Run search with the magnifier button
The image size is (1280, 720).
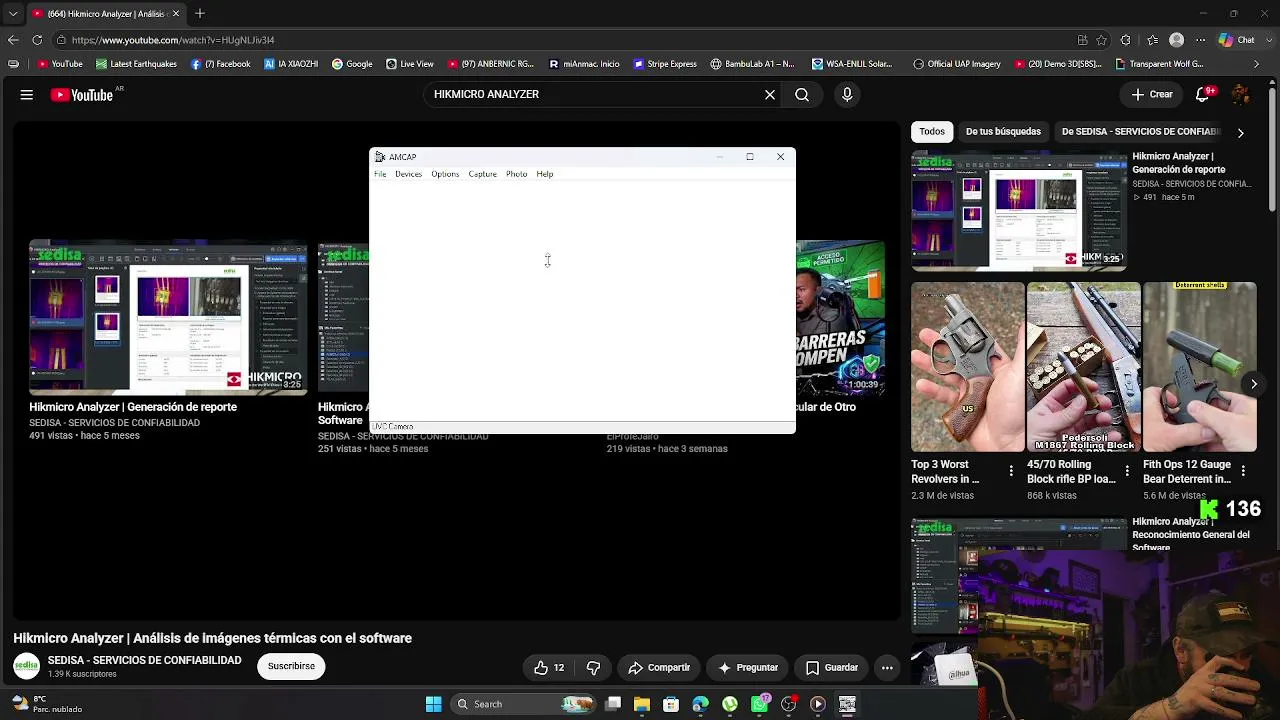tap(802, 95)
